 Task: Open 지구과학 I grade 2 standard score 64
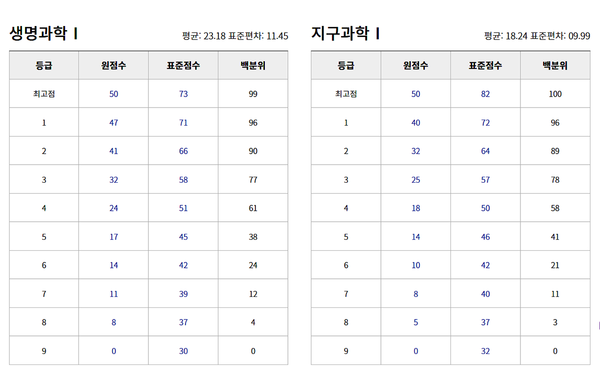click(485, 151)
